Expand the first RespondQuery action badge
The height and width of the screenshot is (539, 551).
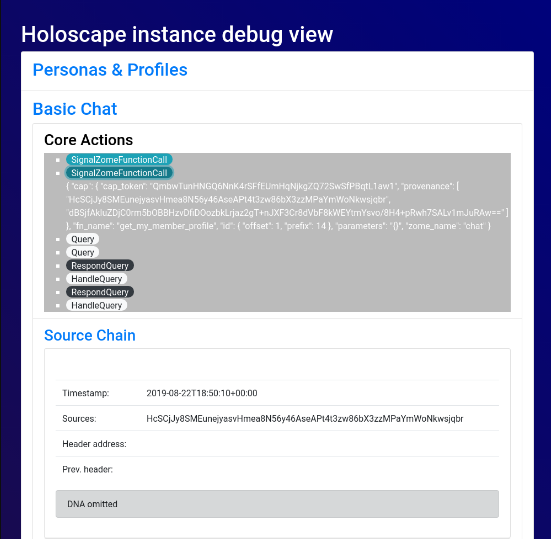coord(100,265)
